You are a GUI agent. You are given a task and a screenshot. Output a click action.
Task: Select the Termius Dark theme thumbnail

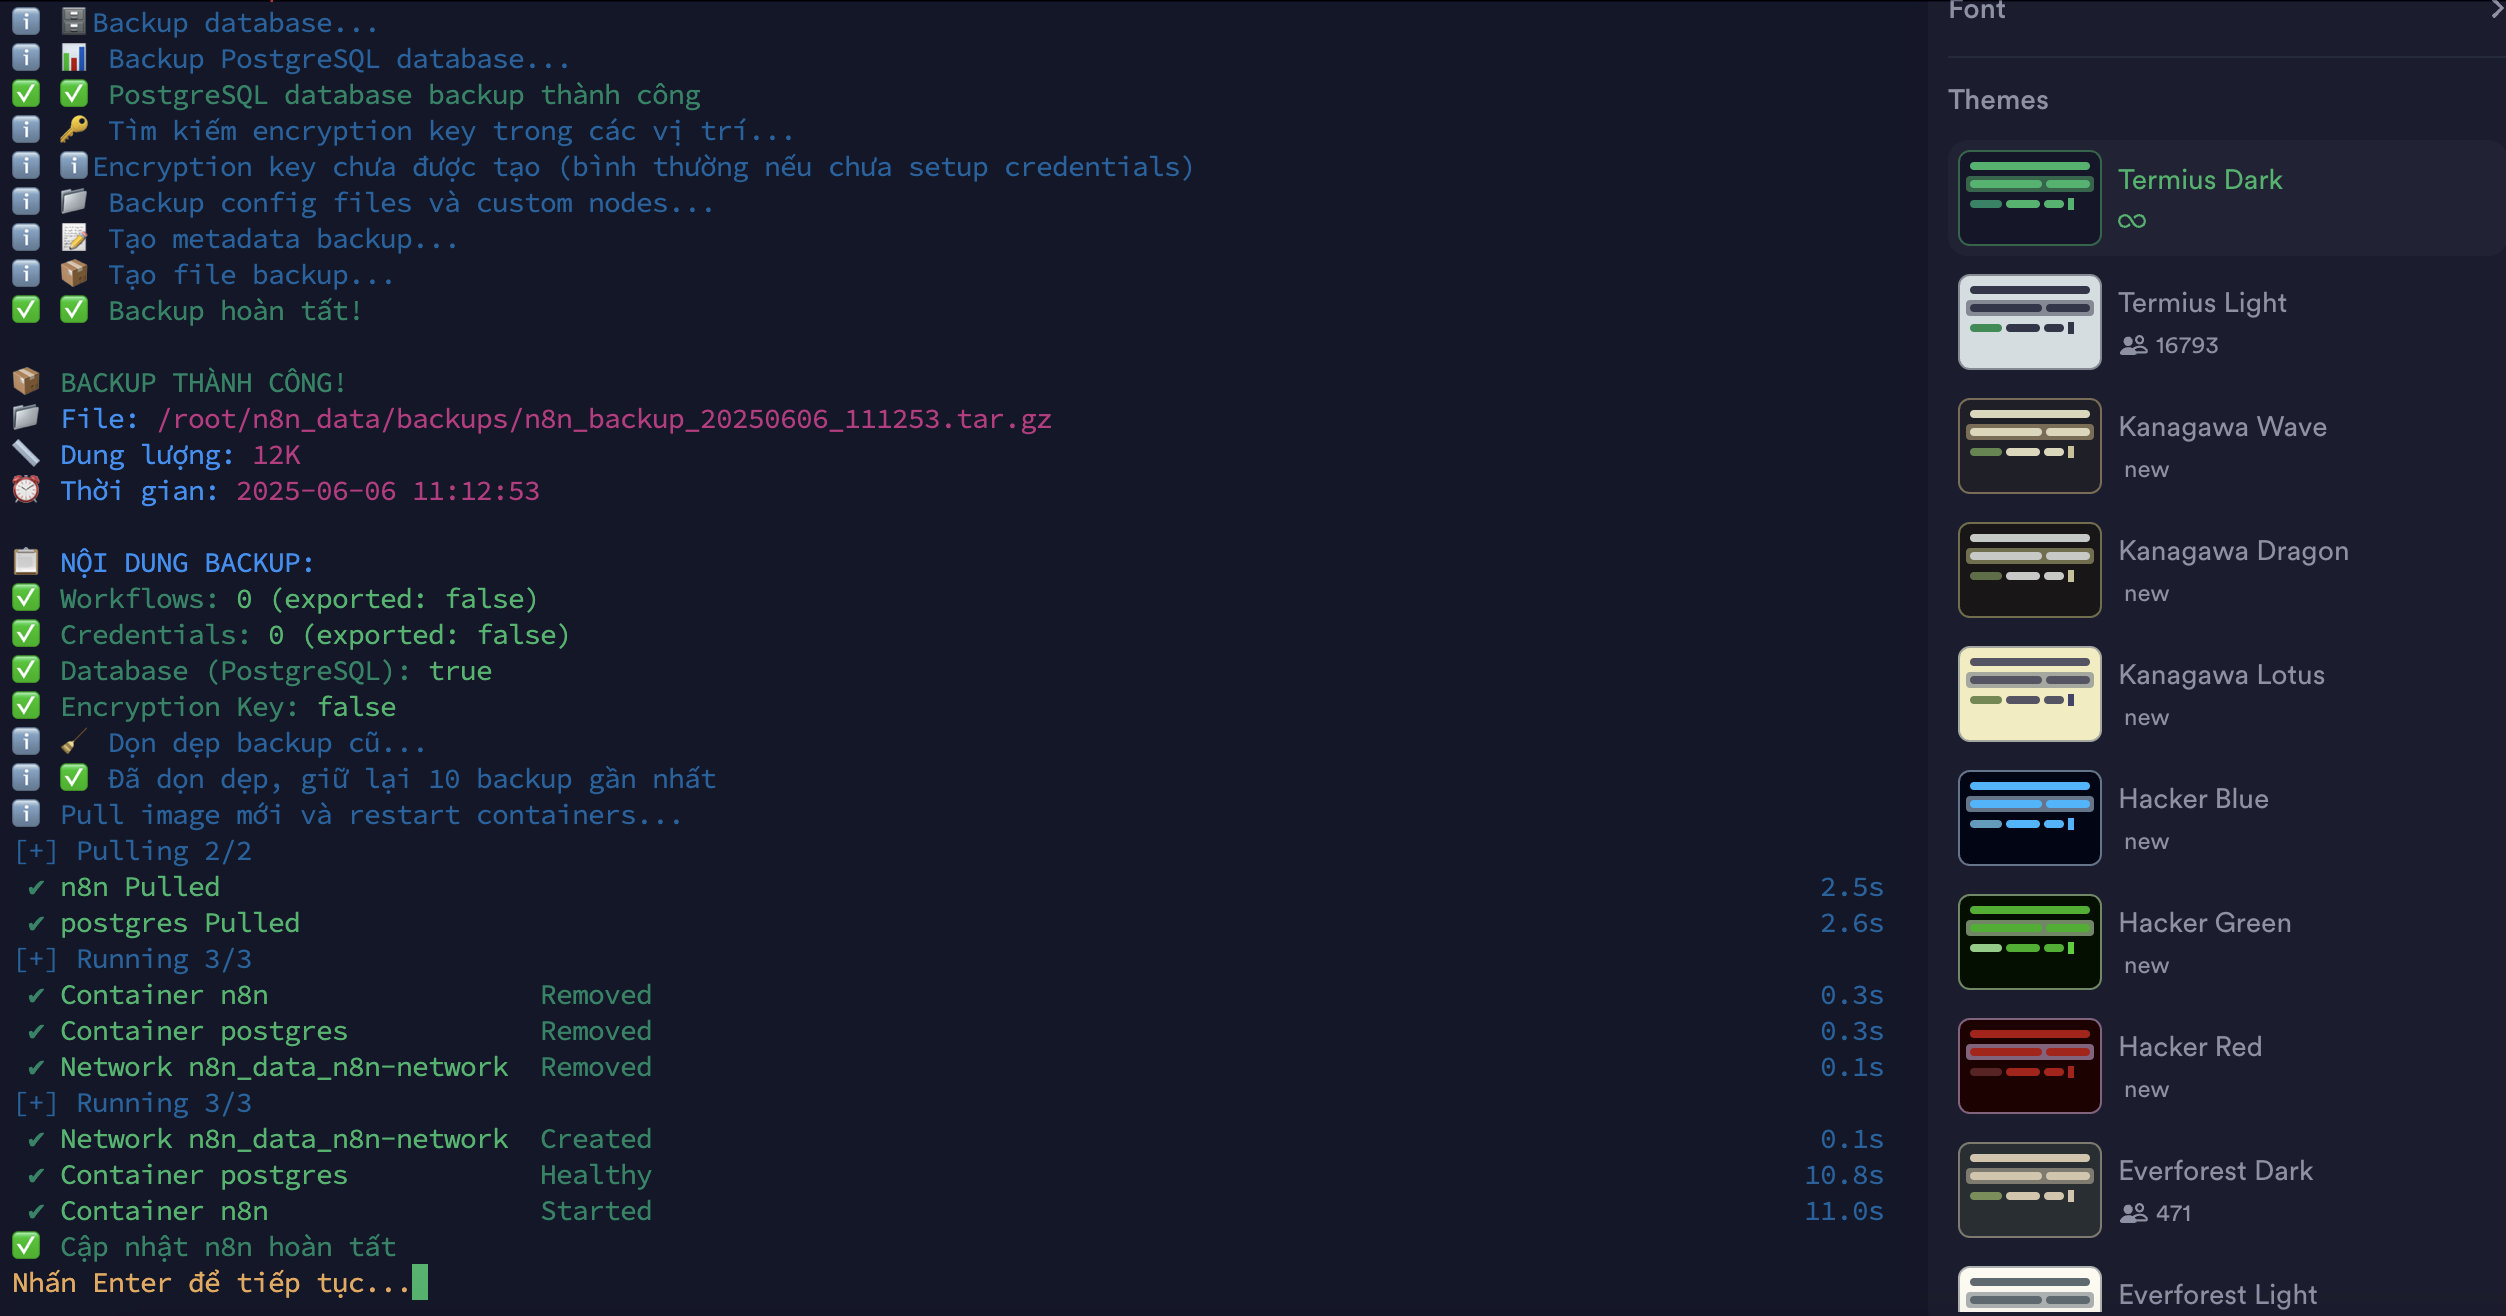coord(2029,198)
